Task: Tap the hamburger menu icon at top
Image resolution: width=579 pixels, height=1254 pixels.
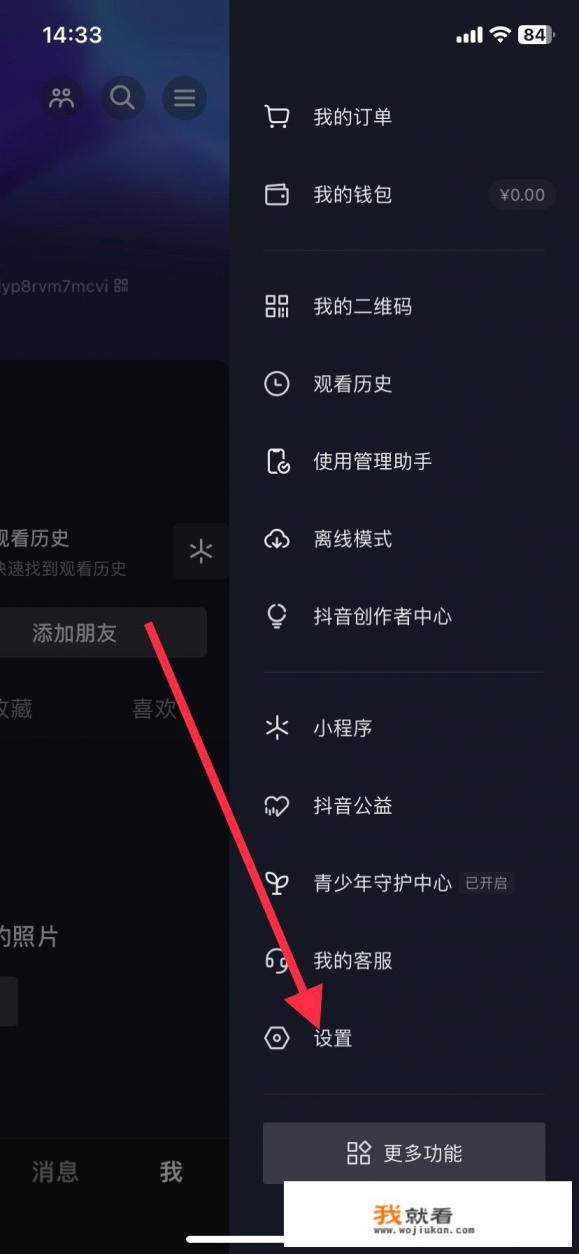Action: (x=184, y=98)
